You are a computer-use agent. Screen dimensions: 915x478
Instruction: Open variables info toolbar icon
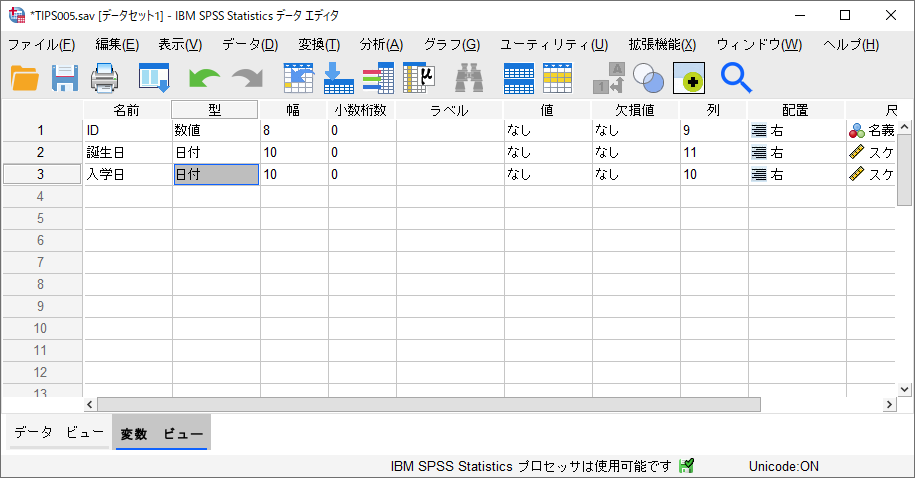378,78
